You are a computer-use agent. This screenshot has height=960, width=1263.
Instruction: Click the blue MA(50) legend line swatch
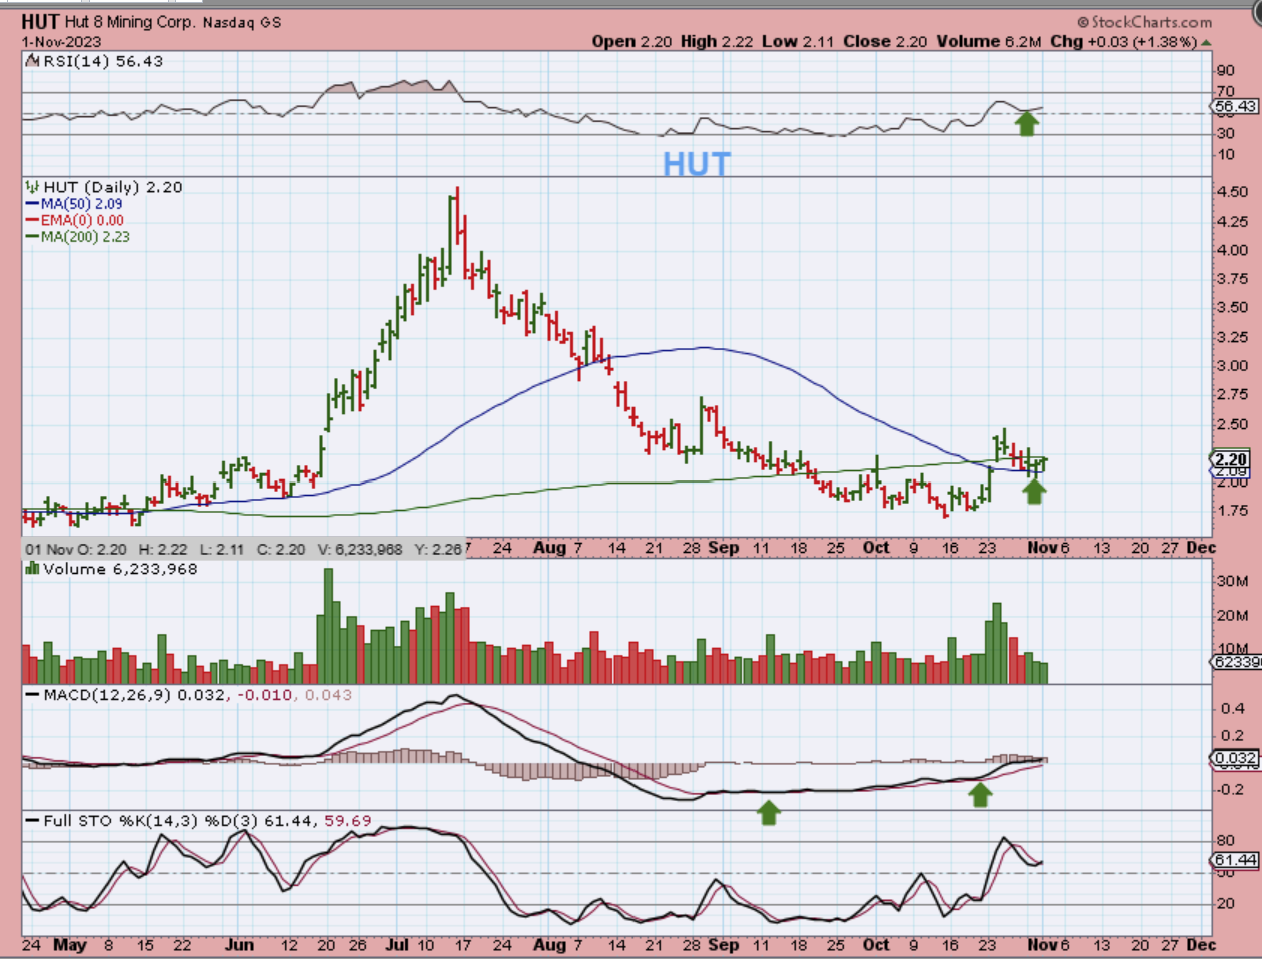33,204
